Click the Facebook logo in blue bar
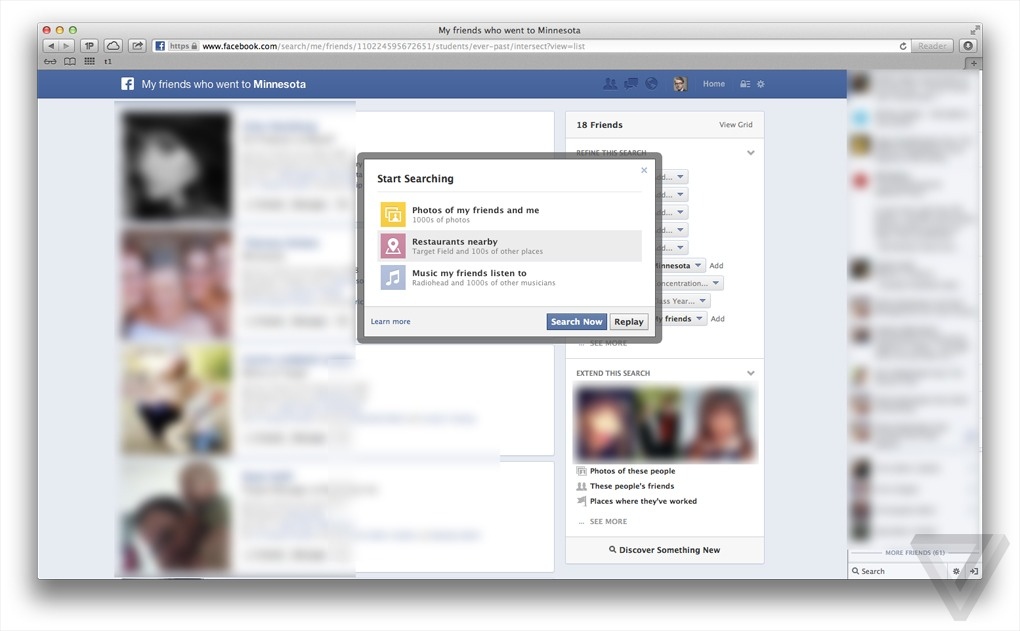The image size is (1020, 631). 128,84
